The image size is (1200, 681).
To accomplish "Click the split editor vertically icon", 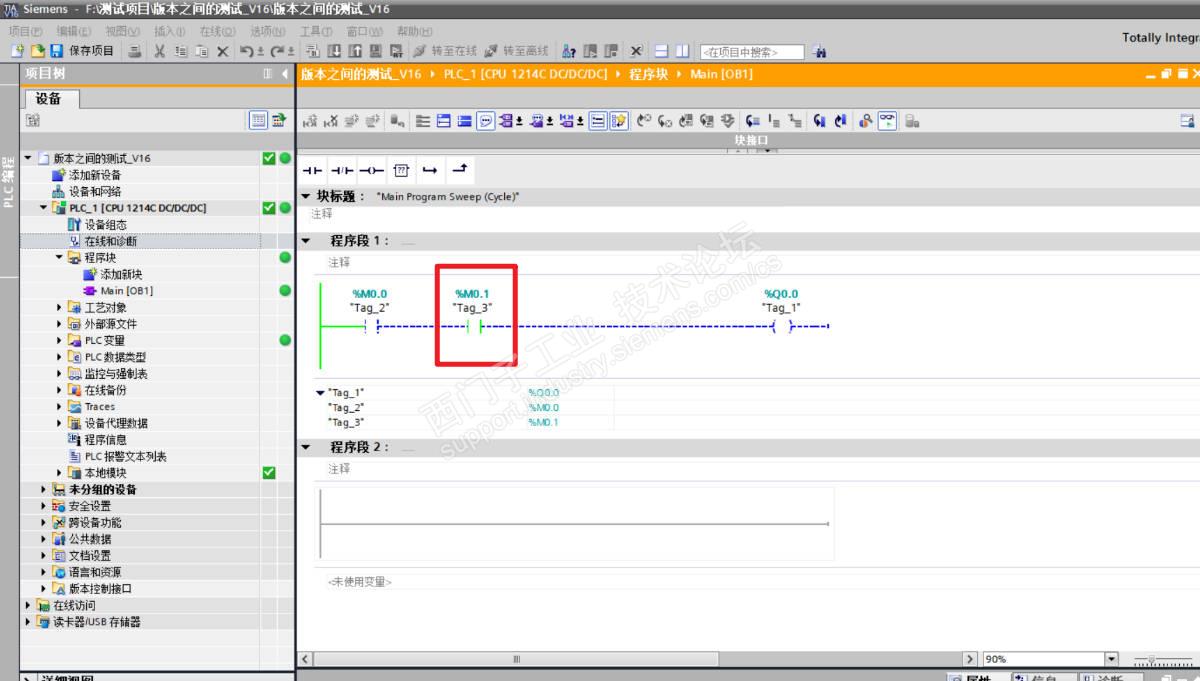I will pyautogui.click(x=682, y=51).
